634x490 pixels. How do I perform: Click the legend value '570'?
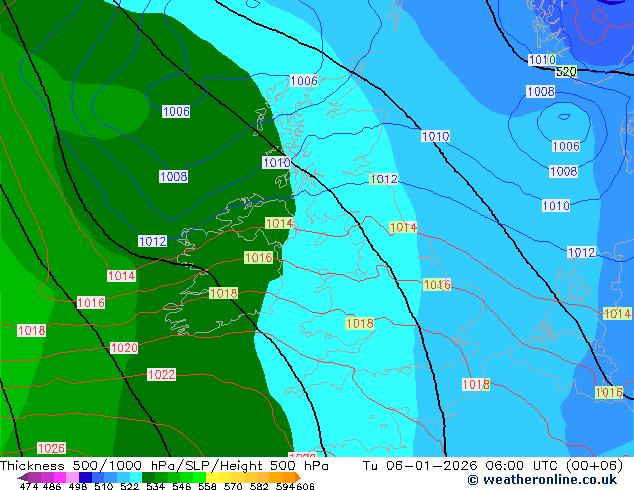click(x=233, y=486)
